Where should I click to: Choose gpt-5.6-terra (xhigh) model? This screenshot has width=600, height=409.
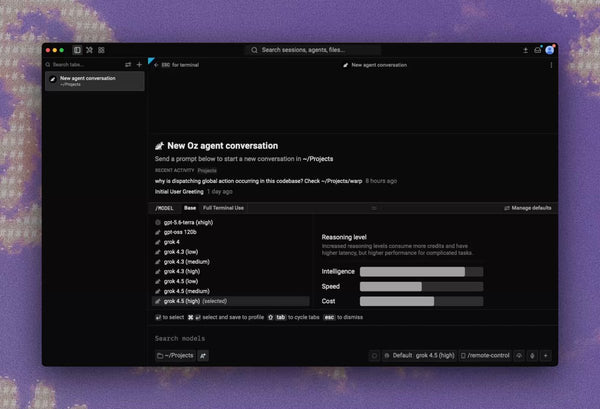230,222
